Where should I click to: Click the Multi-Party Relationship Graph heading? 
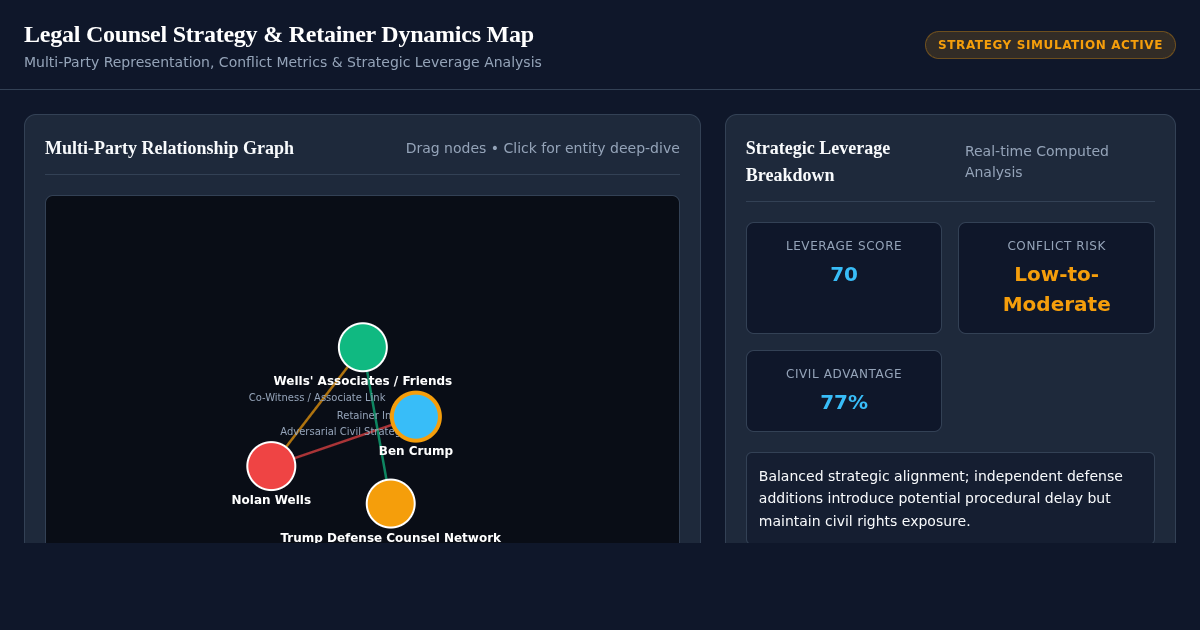click(x=170, y=148)
